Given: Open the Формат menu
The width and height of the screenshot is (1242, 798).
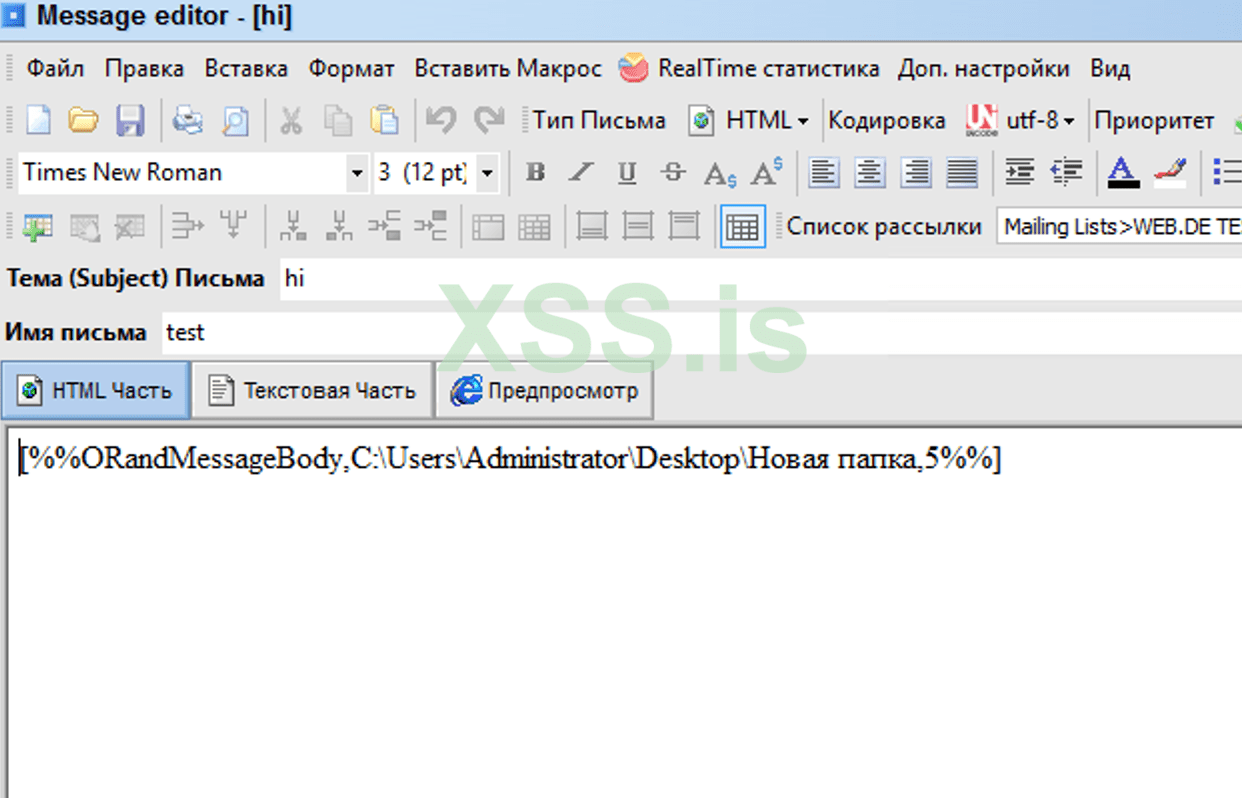Looking at the screenshot, I should 351,69.
